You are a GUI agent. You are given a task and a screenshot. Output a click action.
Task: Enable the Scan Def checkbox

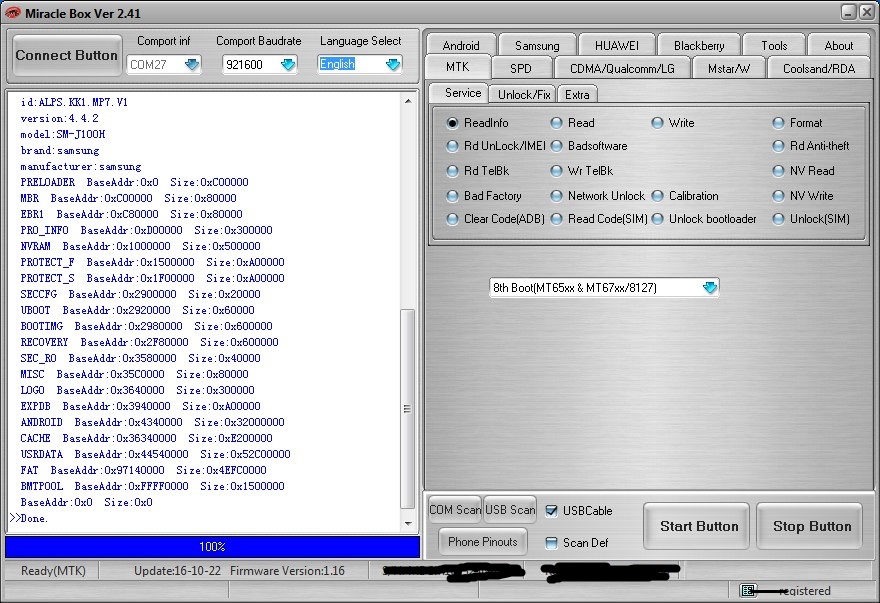[551, 542]
